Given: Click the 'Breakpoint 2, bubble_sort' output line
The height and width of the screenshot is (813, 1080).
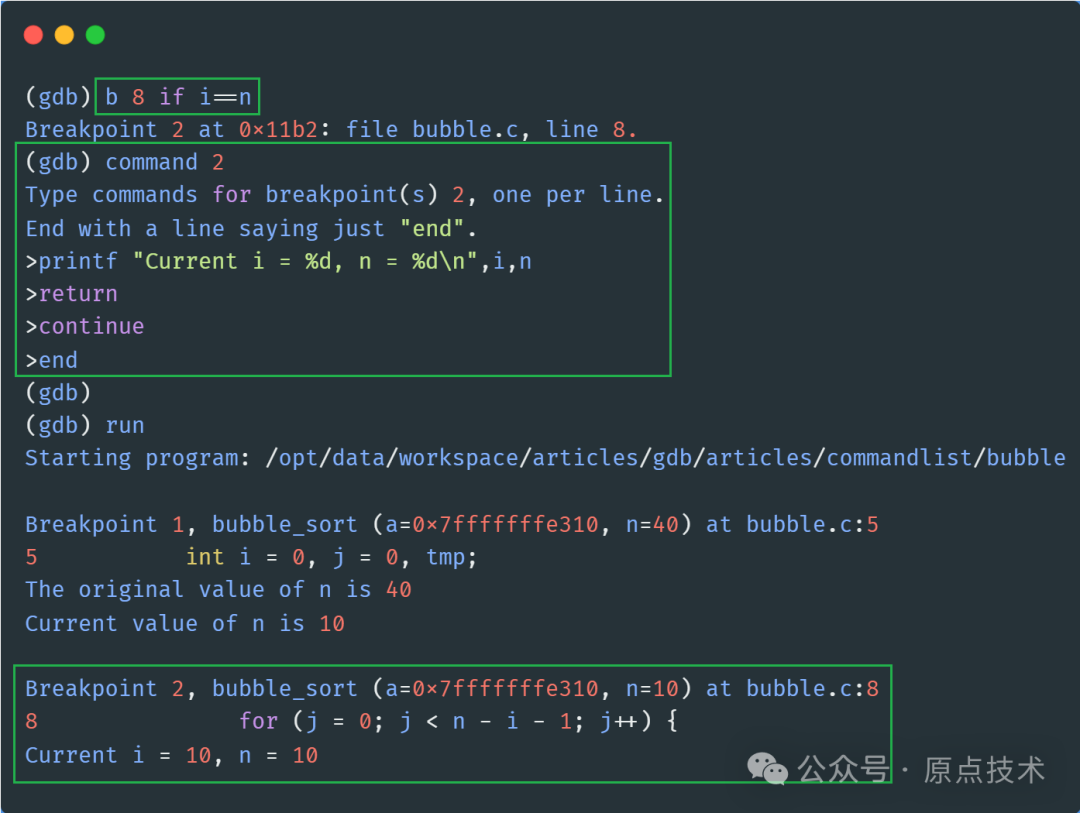Looking at the screenshot, I should tap(452, 688).
